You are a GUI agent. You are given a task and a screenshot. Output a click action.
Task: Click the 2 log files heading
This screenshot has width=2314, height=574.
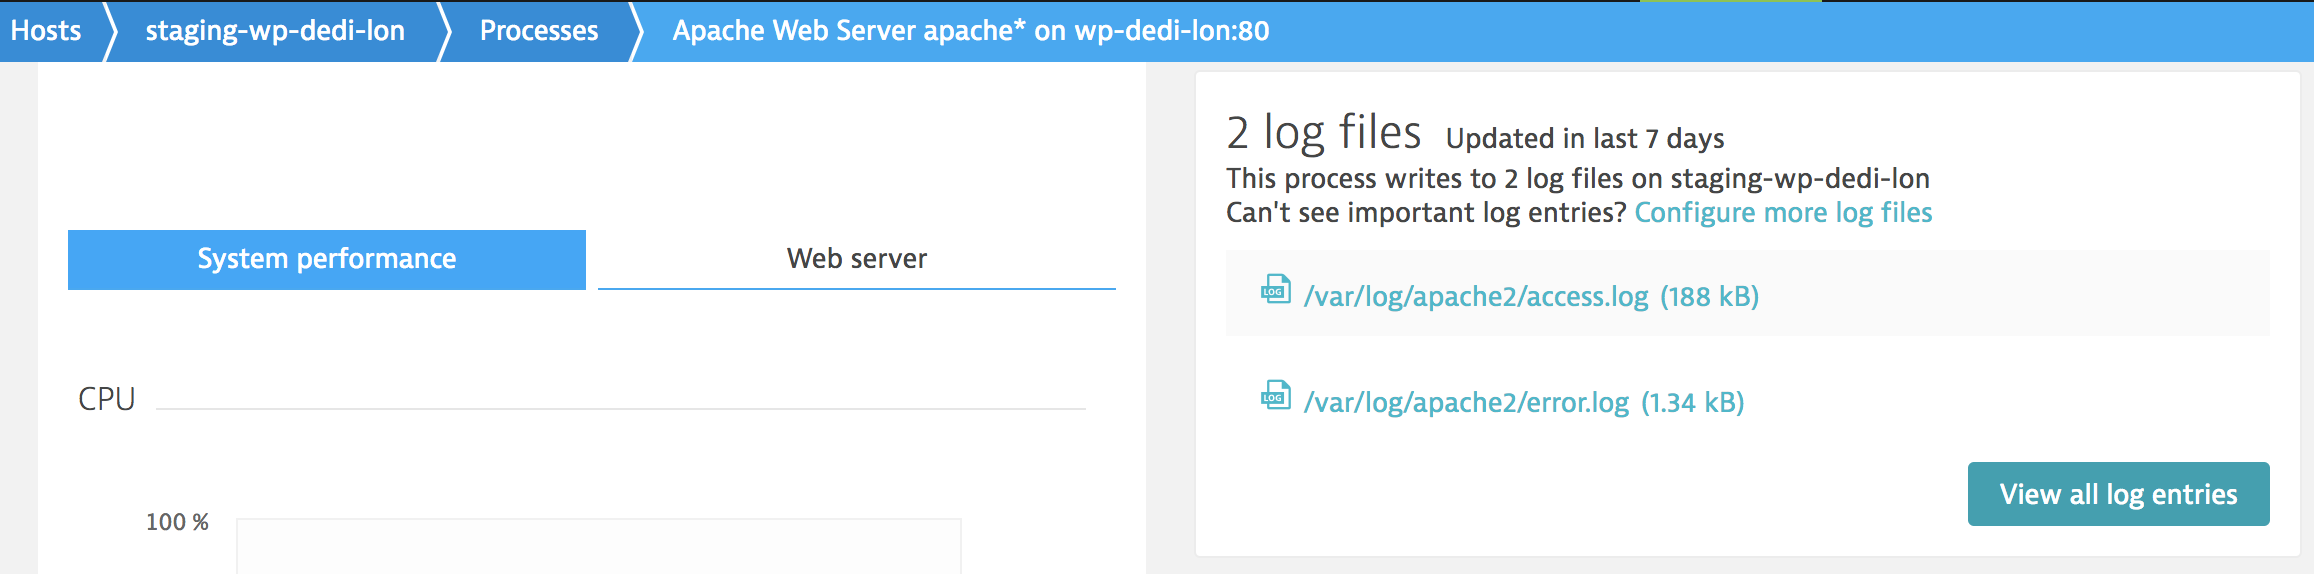point(1323,133)
